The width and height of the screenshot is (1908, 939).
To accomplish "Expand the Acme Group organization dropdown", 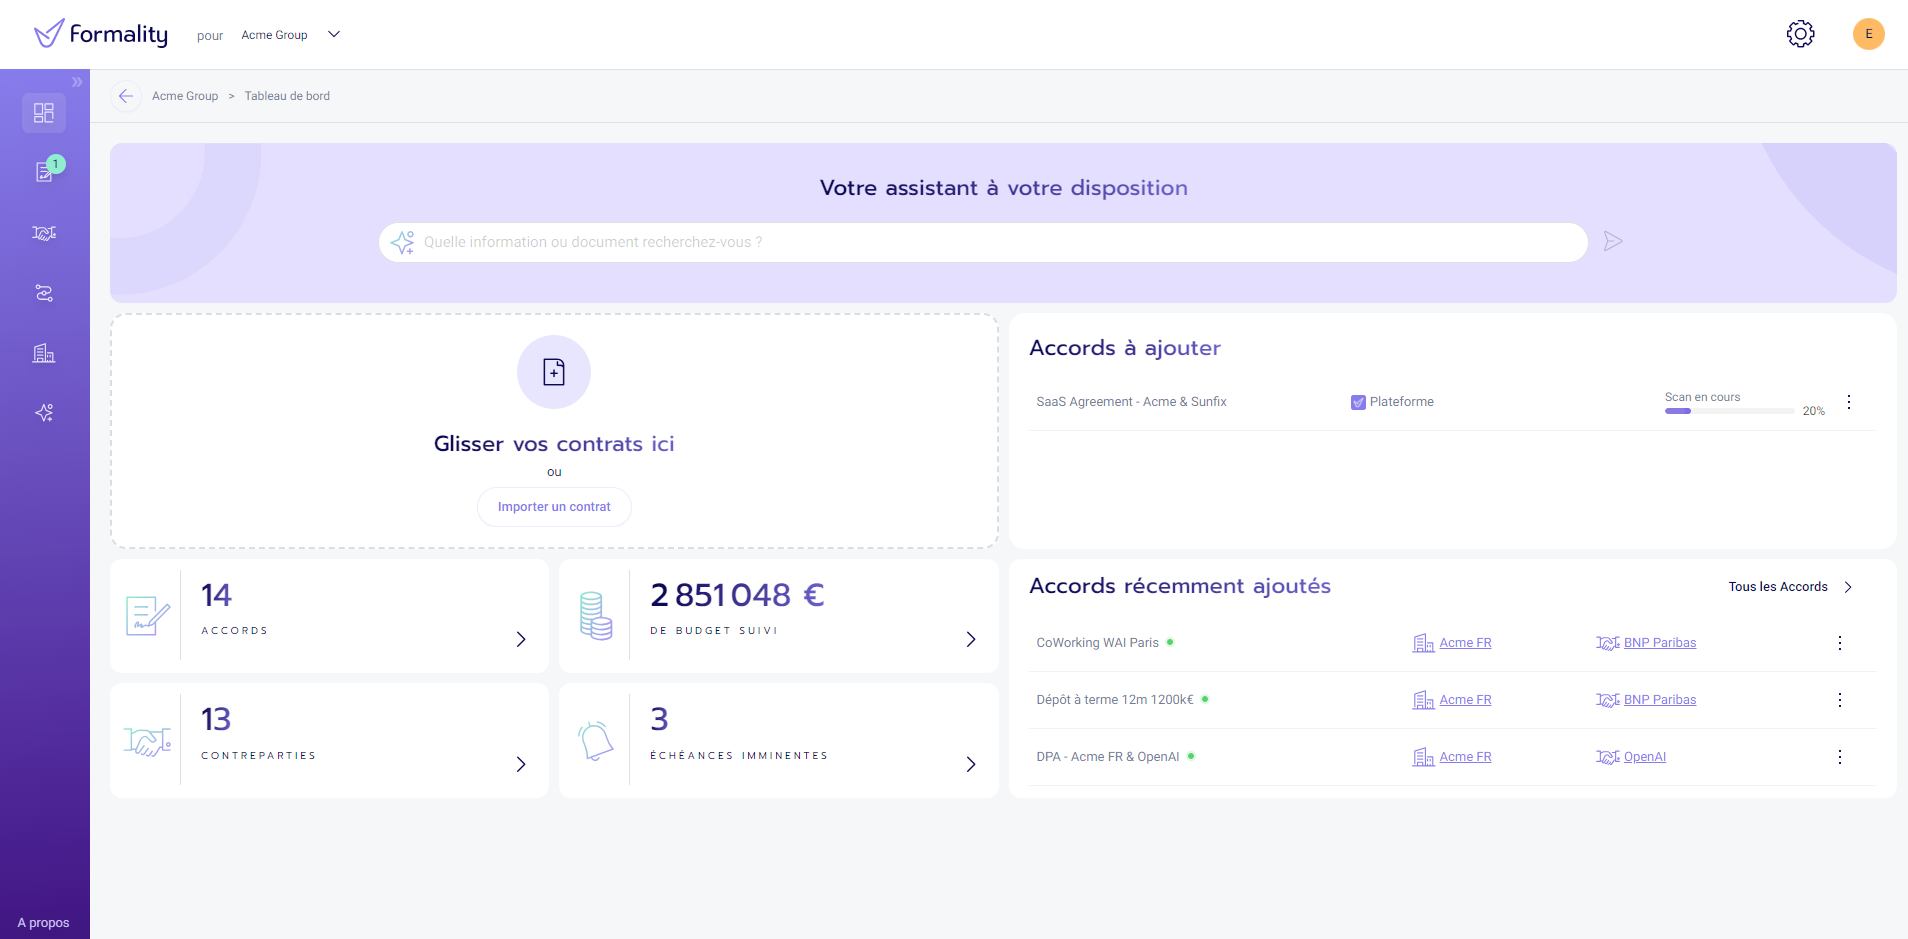I will 334,35.
